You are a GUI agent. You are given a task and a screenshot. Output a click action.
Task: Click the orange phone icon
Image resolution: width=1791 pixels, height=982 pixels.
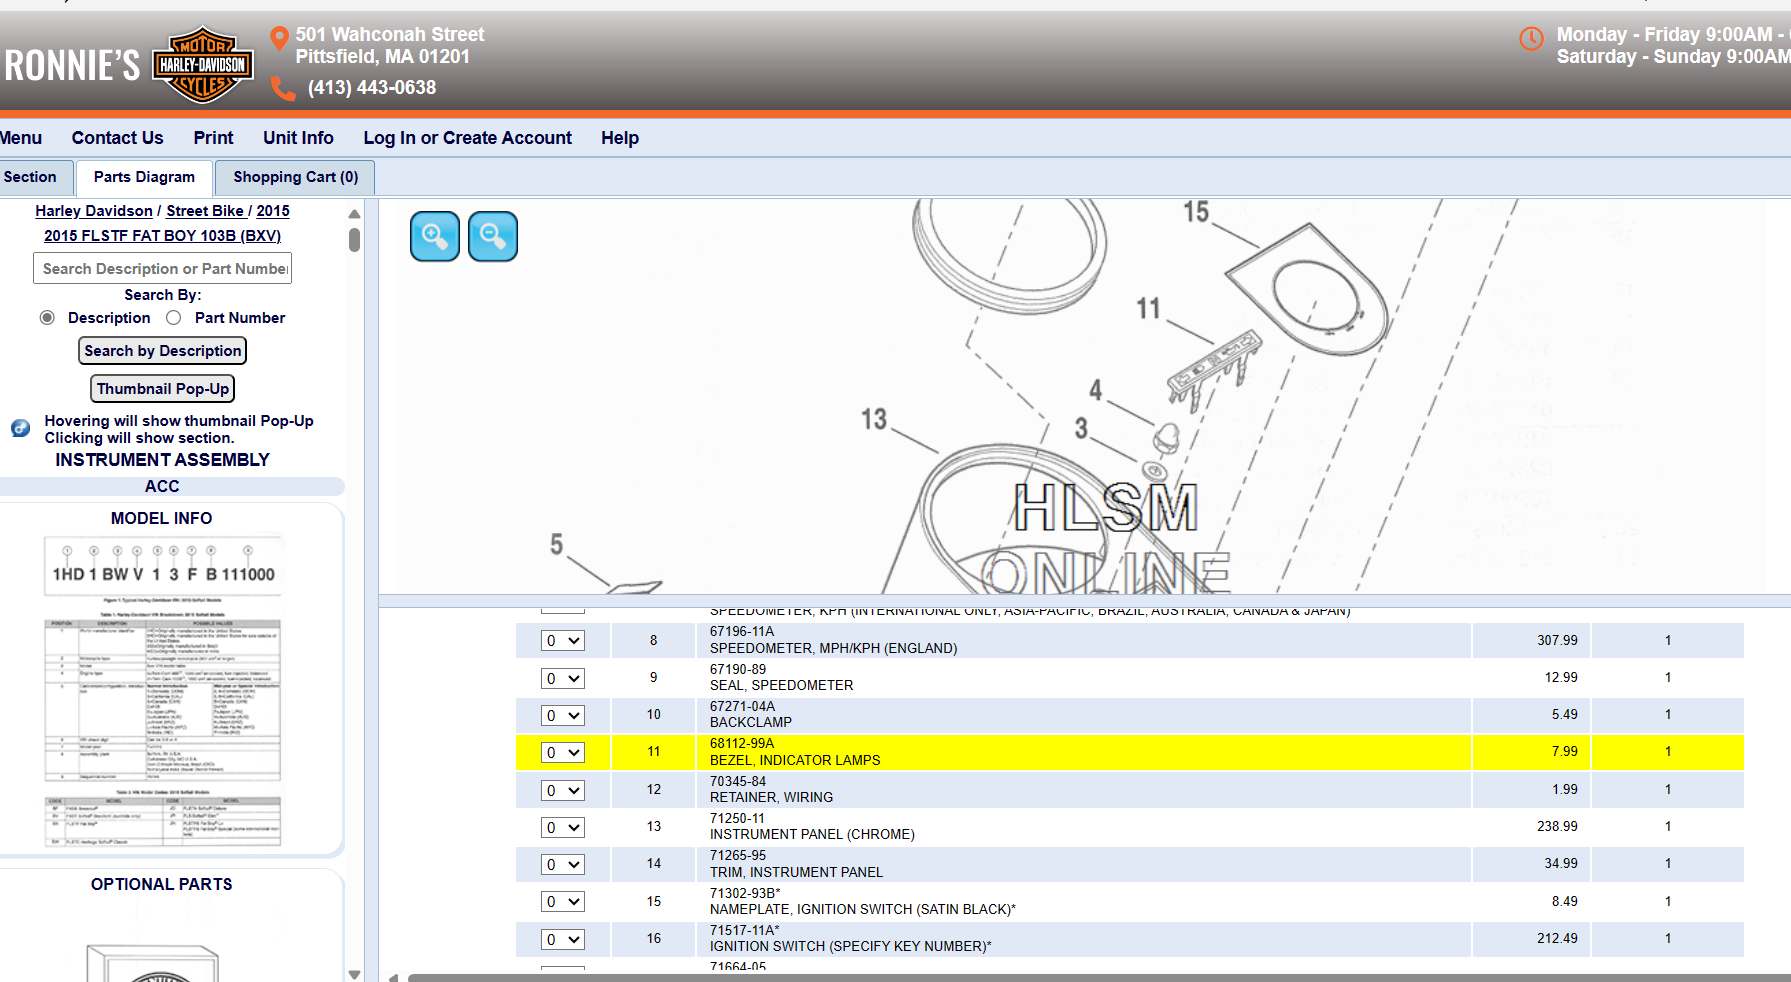[283, 89]
